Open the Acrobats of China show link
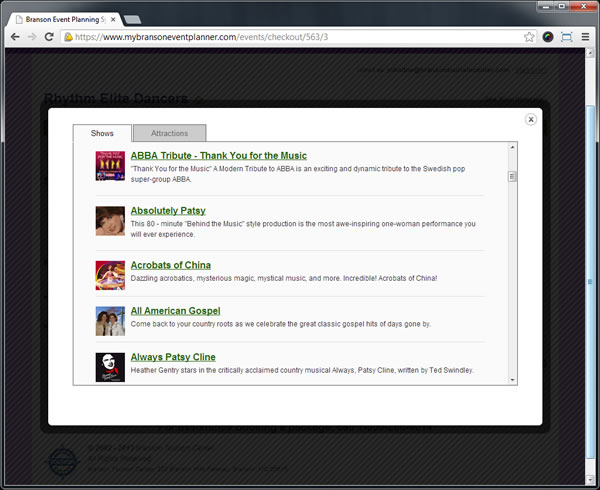The image size is (600, 490). coord(171,265)
